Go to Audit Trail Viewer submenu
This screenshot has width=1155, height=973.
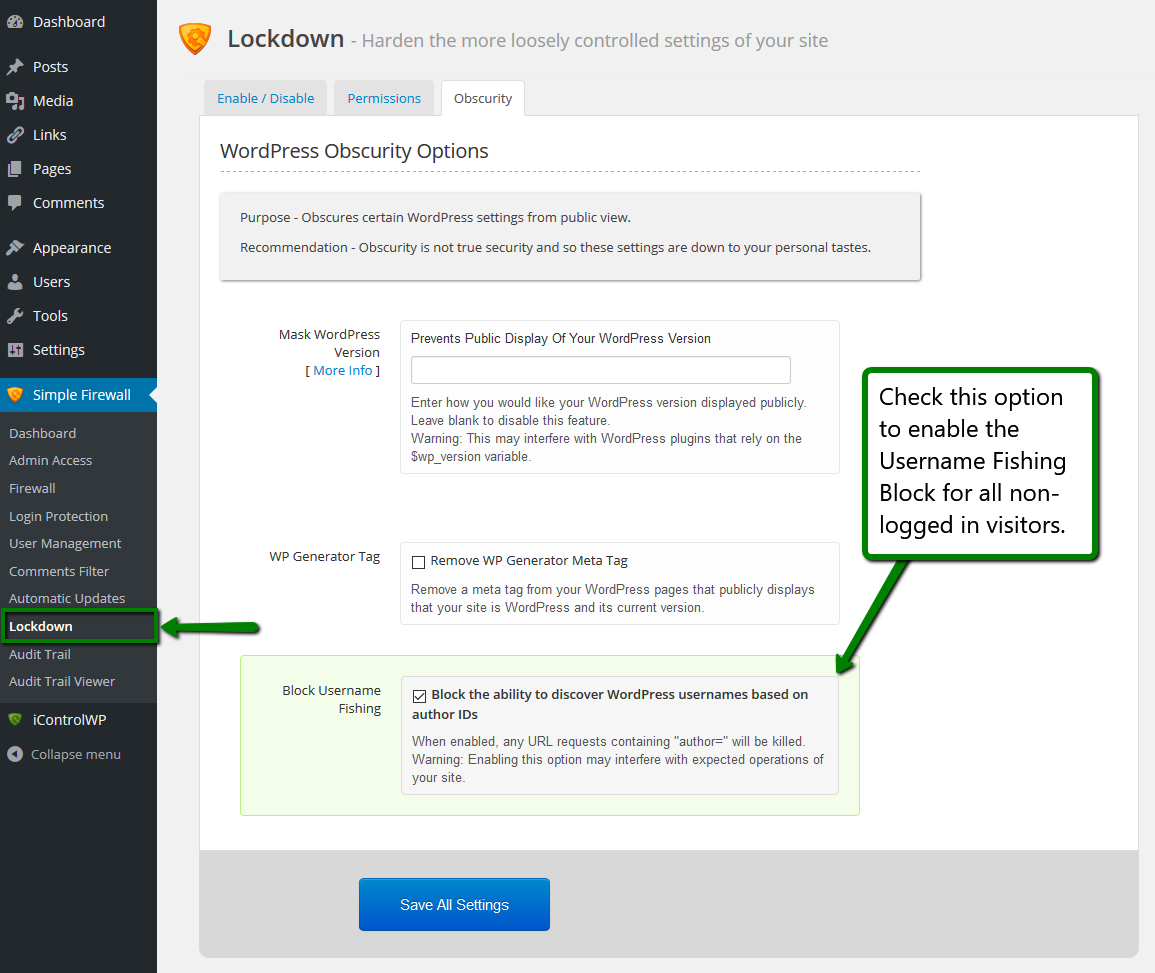(x=61, y=682)
